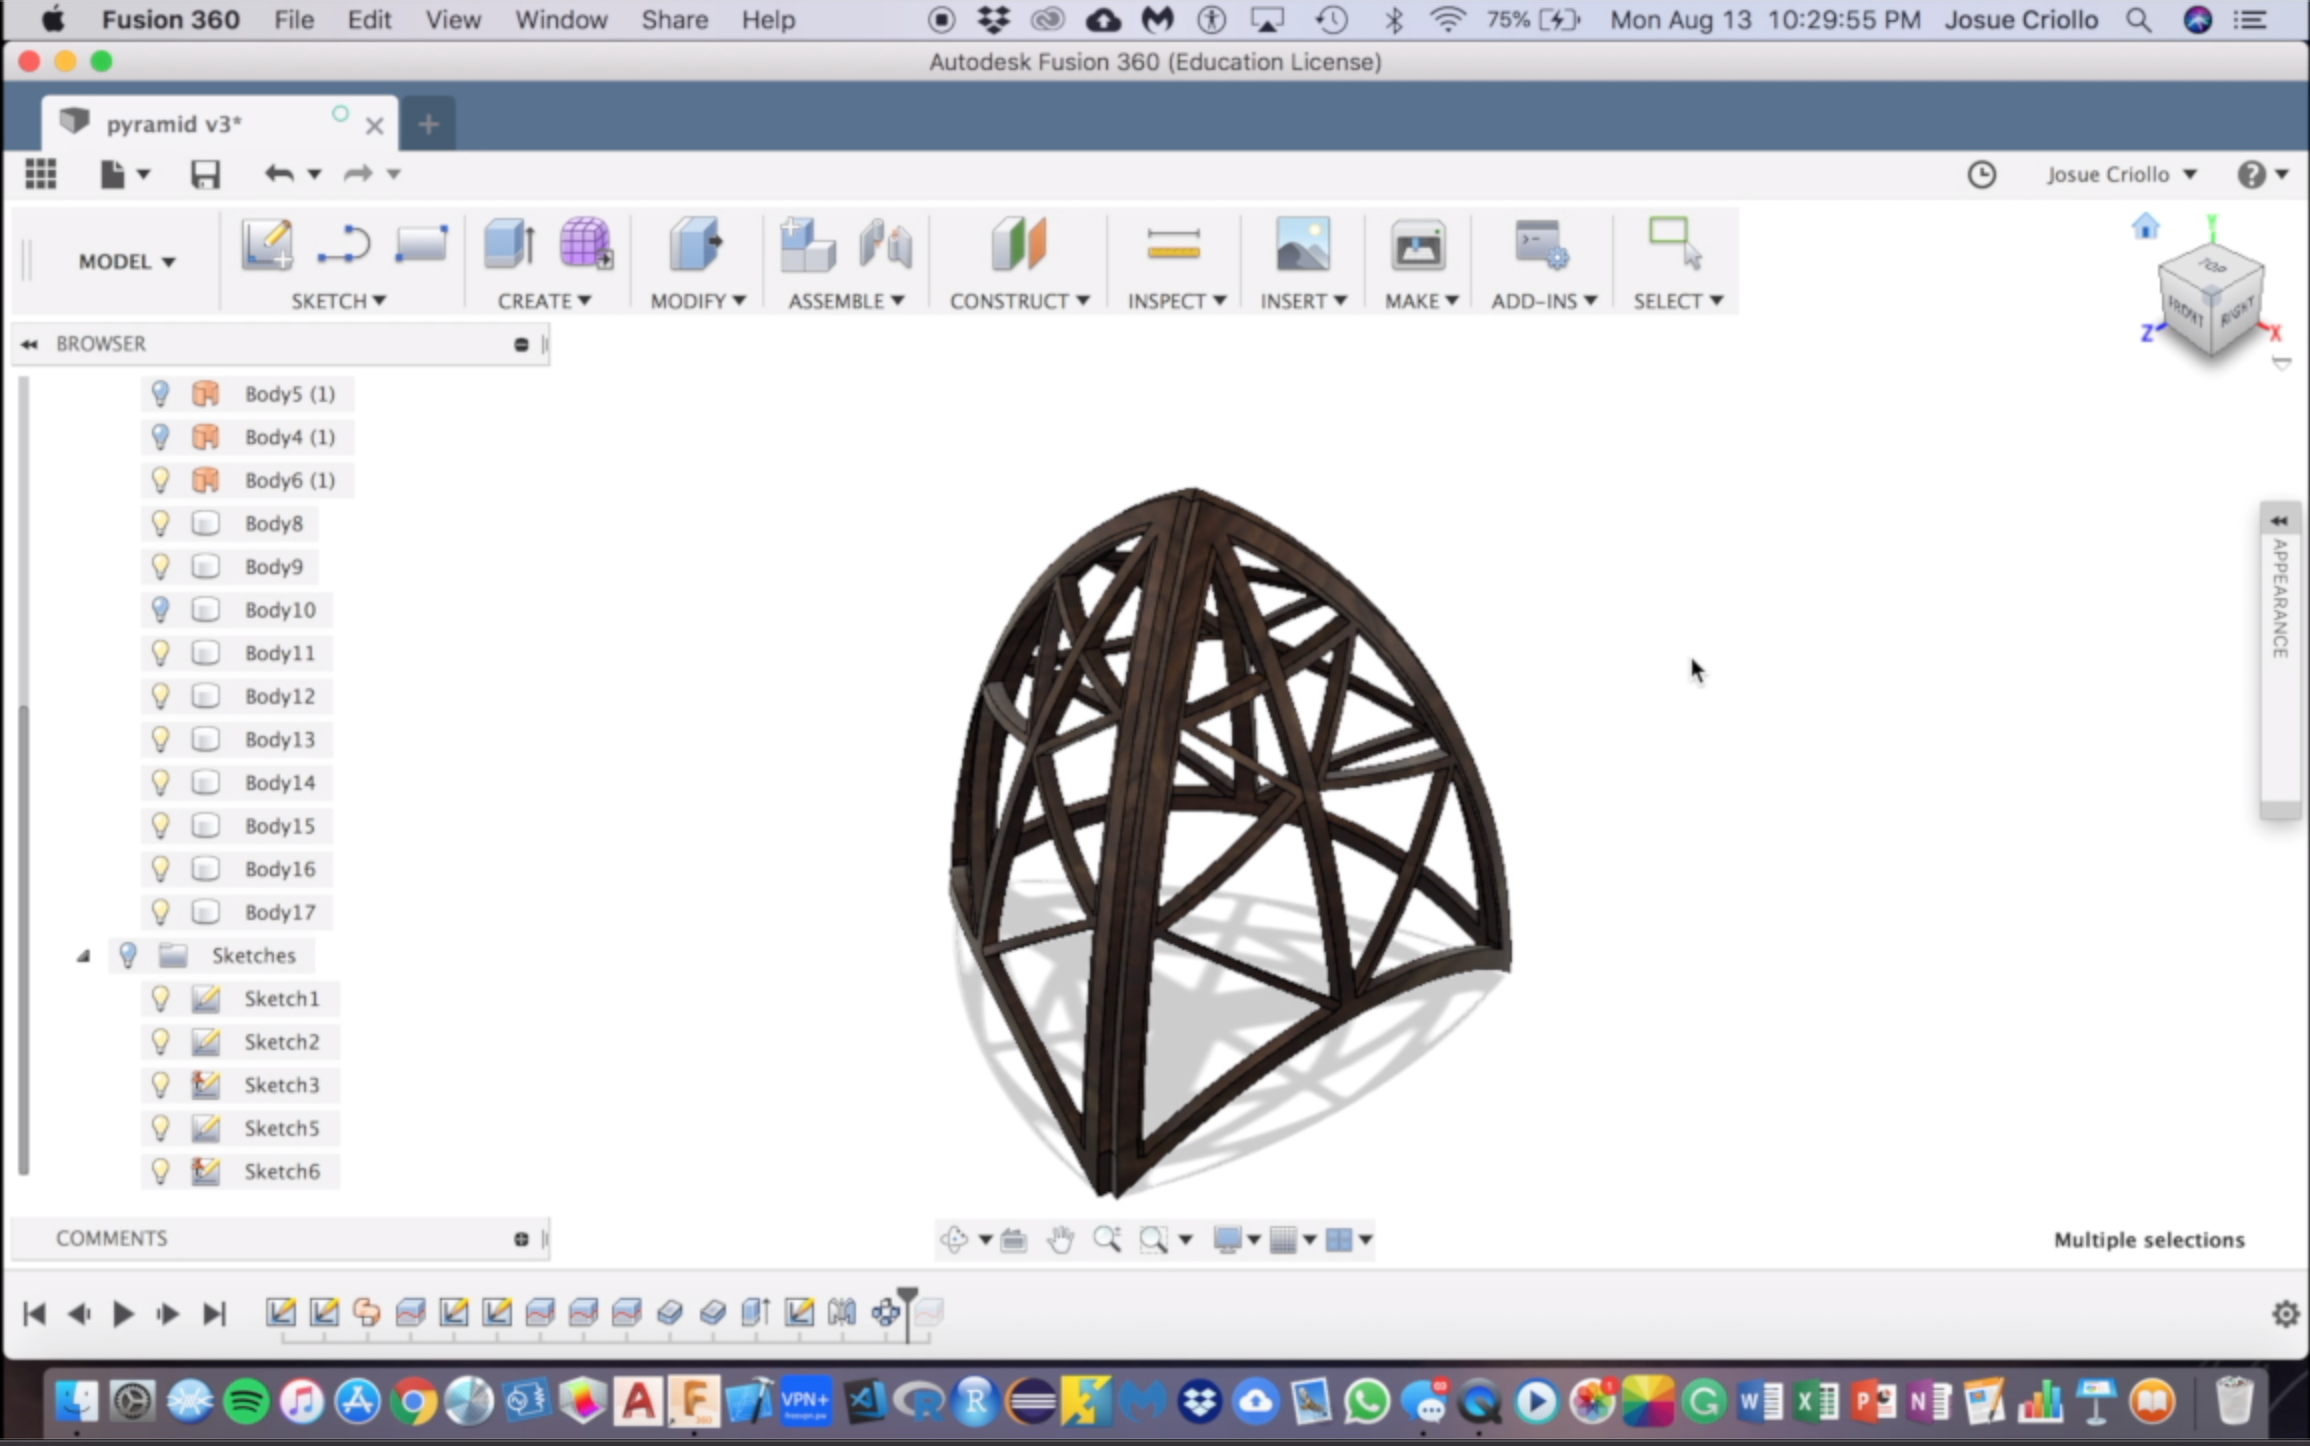Image resolution: width=2310 pixels, height=1446 pixels.
Task: Click the Home view icon near ViewCube
Action: [2145, 226]
